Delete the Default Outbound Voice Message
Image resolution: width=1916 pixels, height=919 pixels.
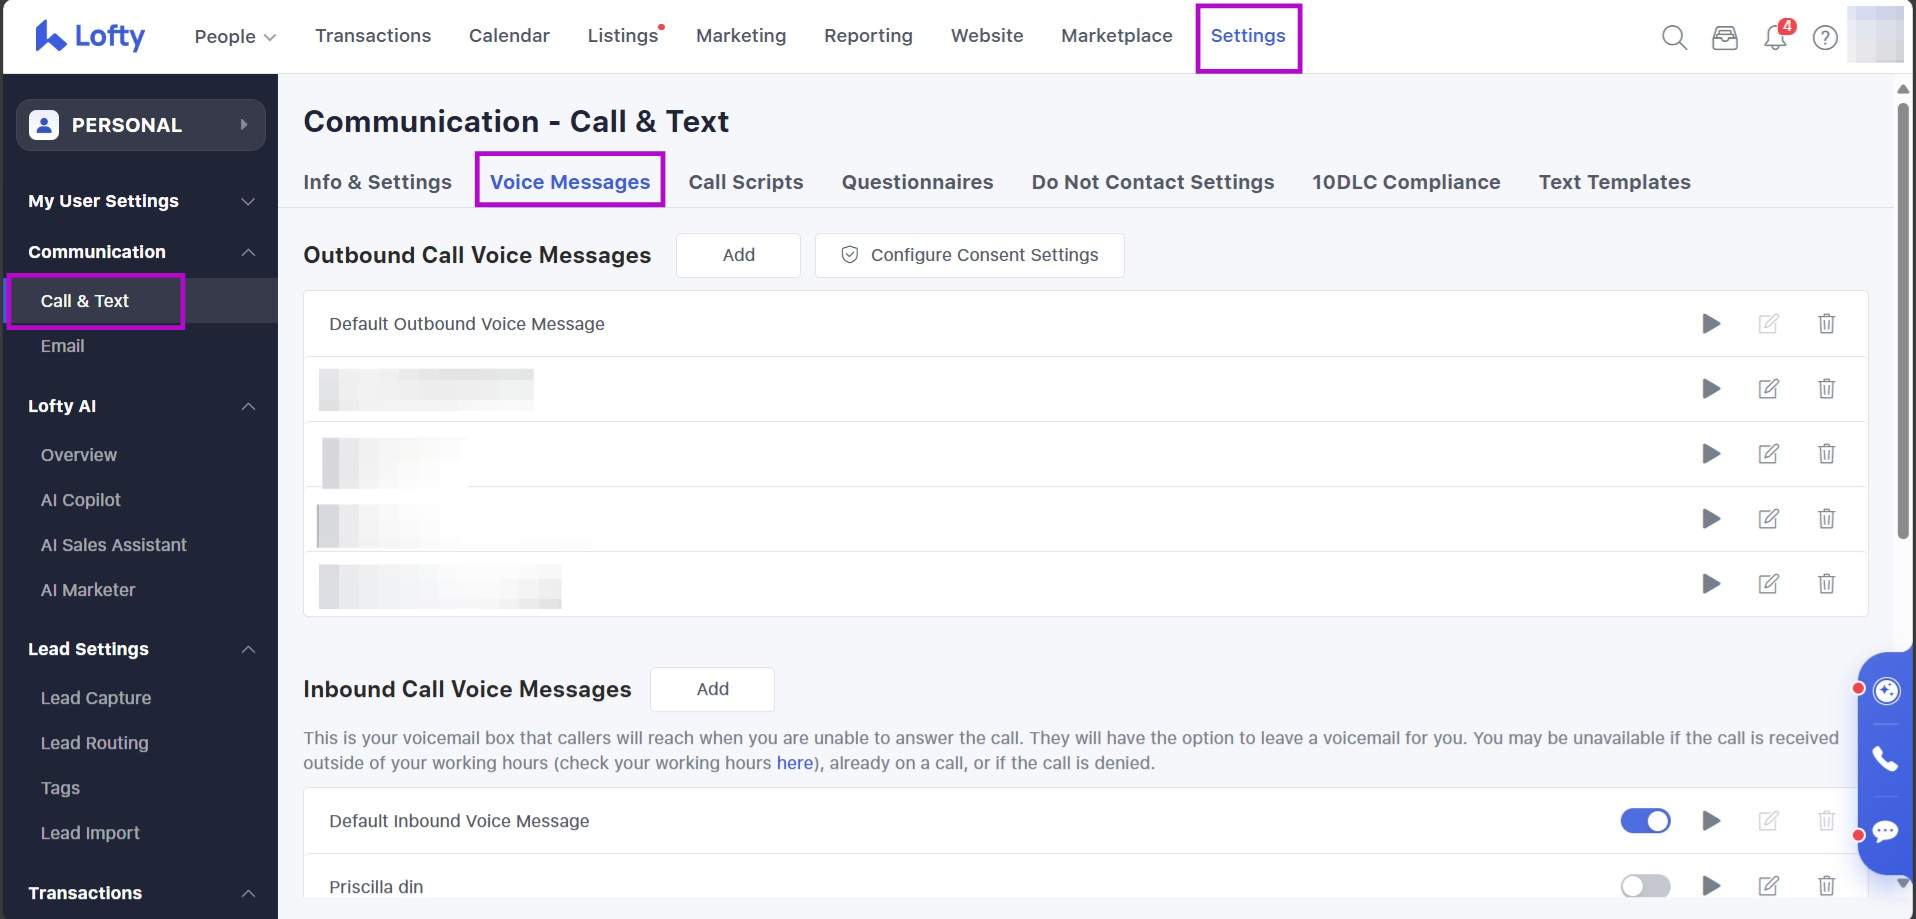[x=1826, y=324]
